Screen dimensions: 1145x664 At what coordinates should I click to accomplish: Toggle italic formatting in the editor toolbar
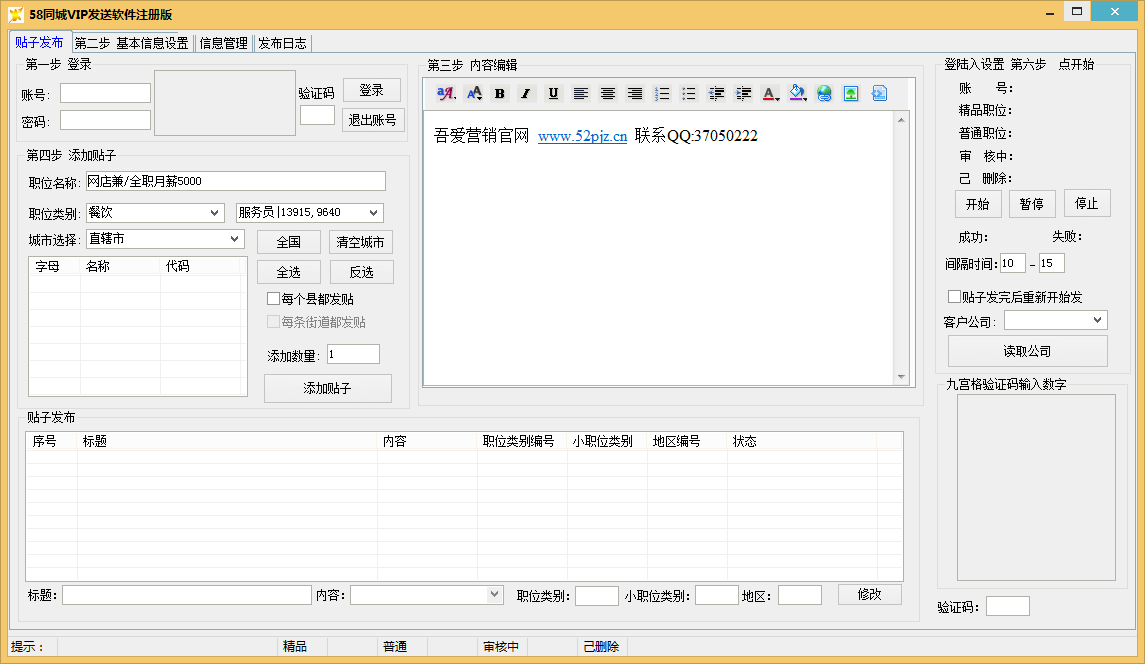[x=526, y=94]
